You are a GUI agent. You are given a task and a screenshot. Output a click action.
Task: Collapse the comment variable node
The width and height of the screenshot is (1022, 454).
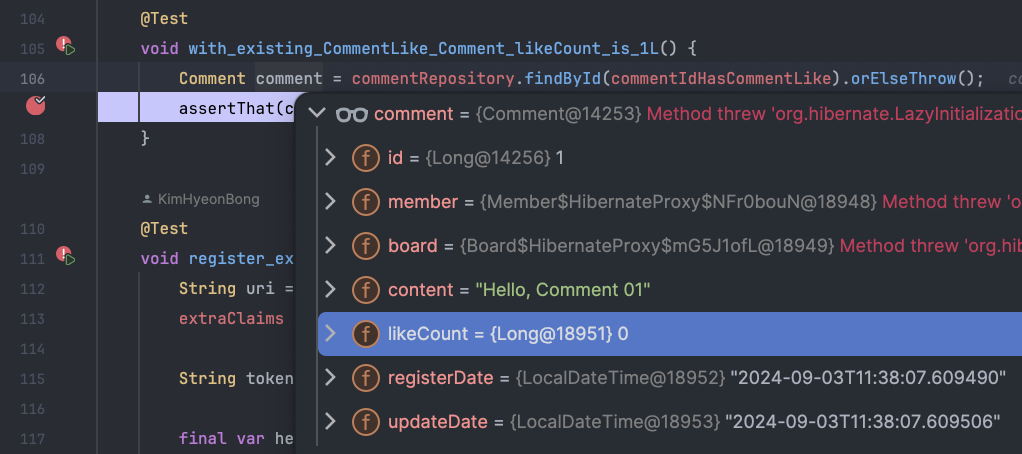pyautogui.click(x=317, y=113)
